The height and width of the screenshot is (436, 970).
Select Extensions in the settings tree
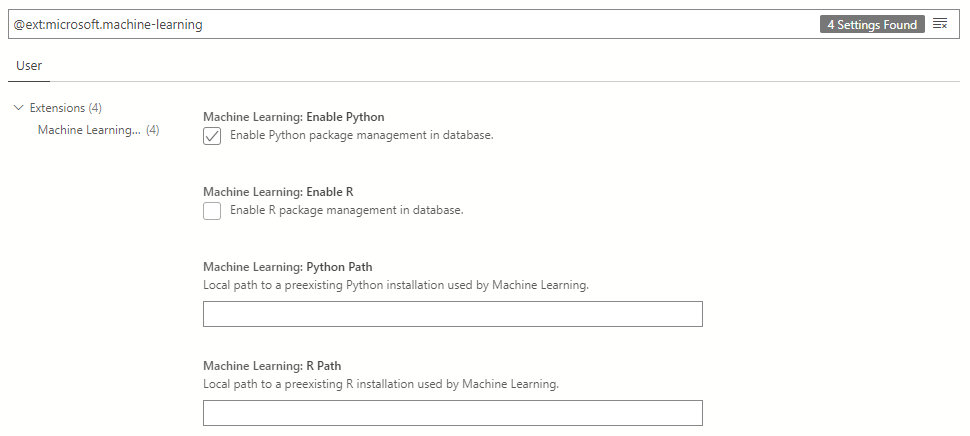pyautogui.click(x=57, y=108)
